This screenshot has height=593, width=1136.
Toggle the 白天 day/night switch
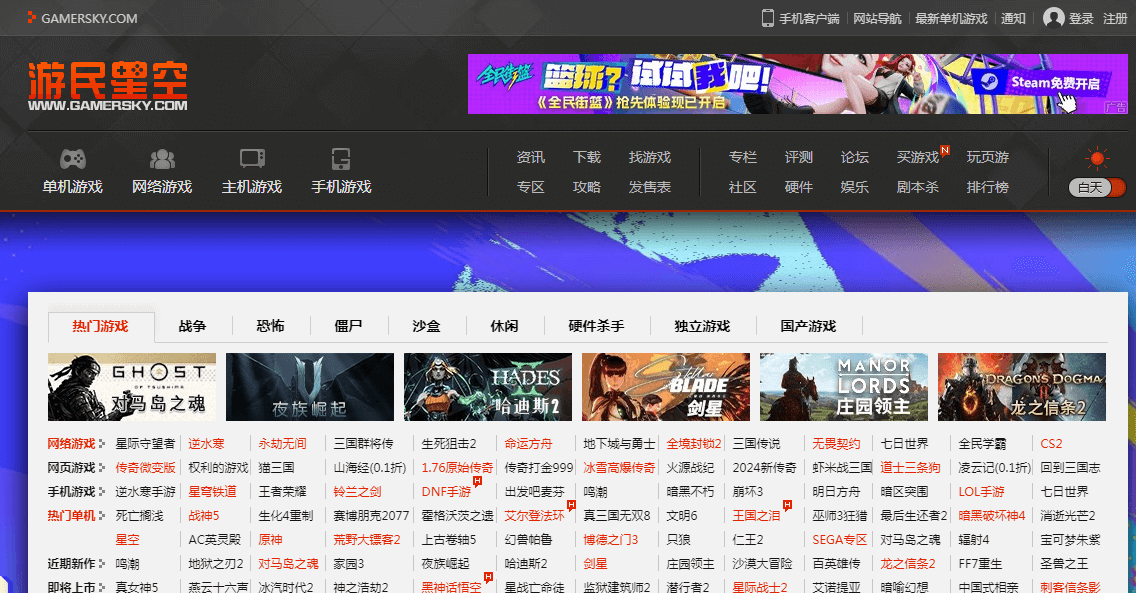(x=1097, y=188)
